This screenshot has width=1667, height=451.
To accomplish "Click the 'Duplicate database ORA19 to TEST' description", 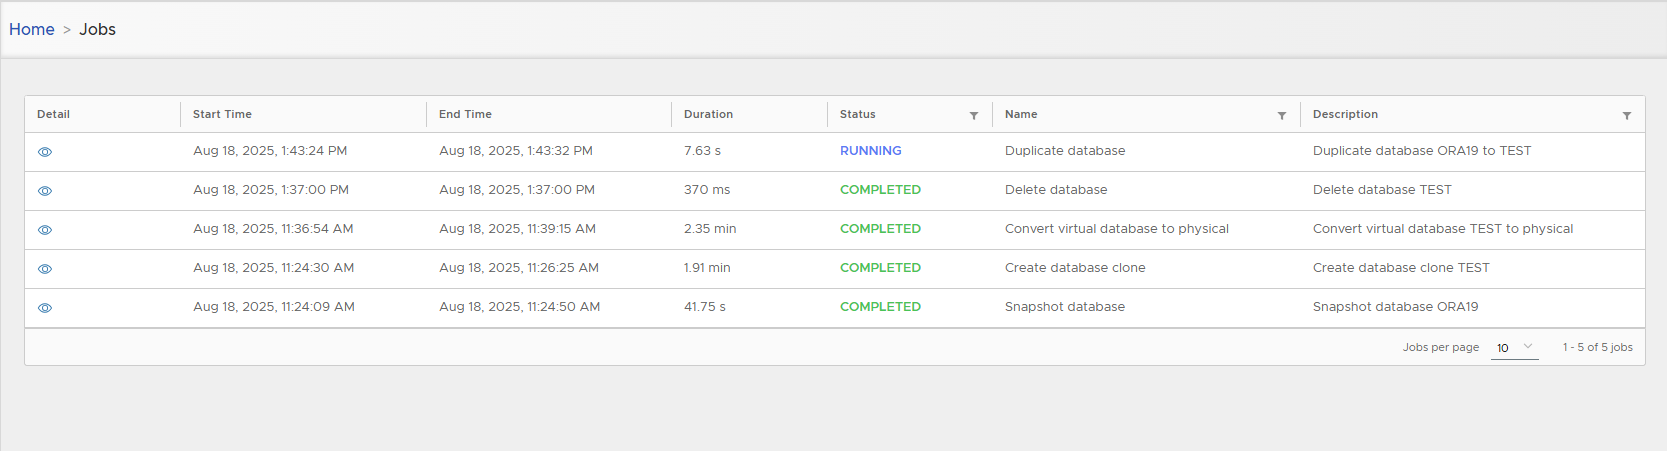I will pyautogui.click(x=1421, y=151).
